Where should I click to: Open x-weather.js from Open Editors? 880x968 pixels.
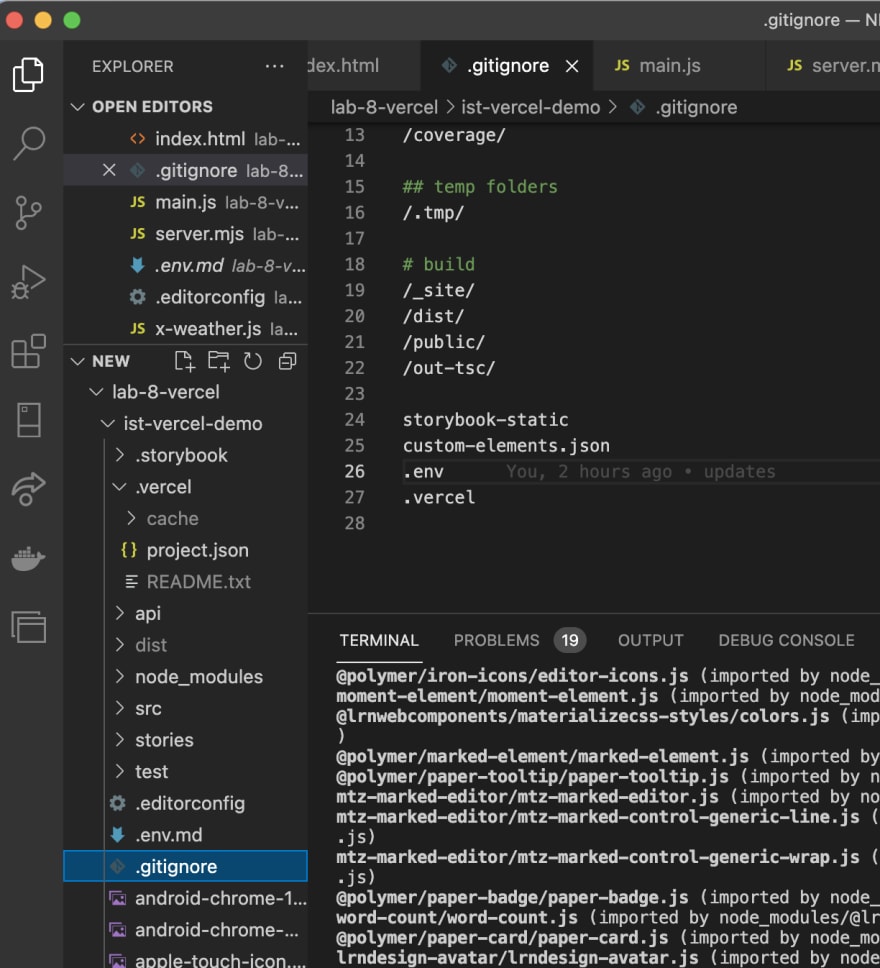185,328
